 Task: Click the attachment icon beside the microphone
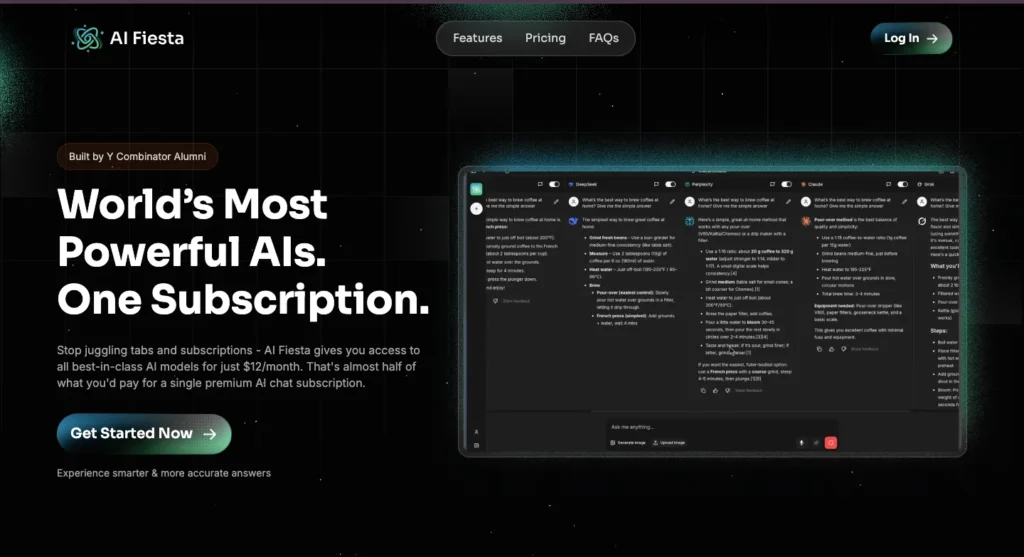(816, 443)
